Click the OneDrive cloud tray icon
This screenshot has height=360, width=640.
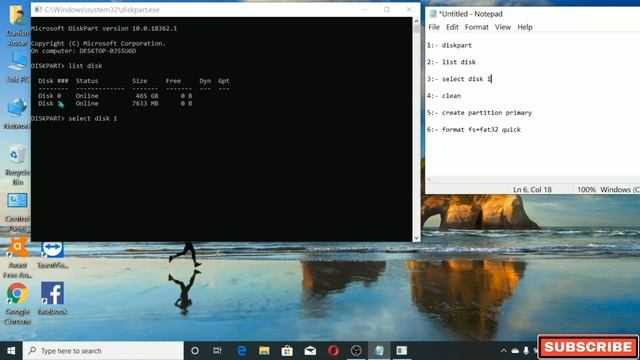click(515, 351)
